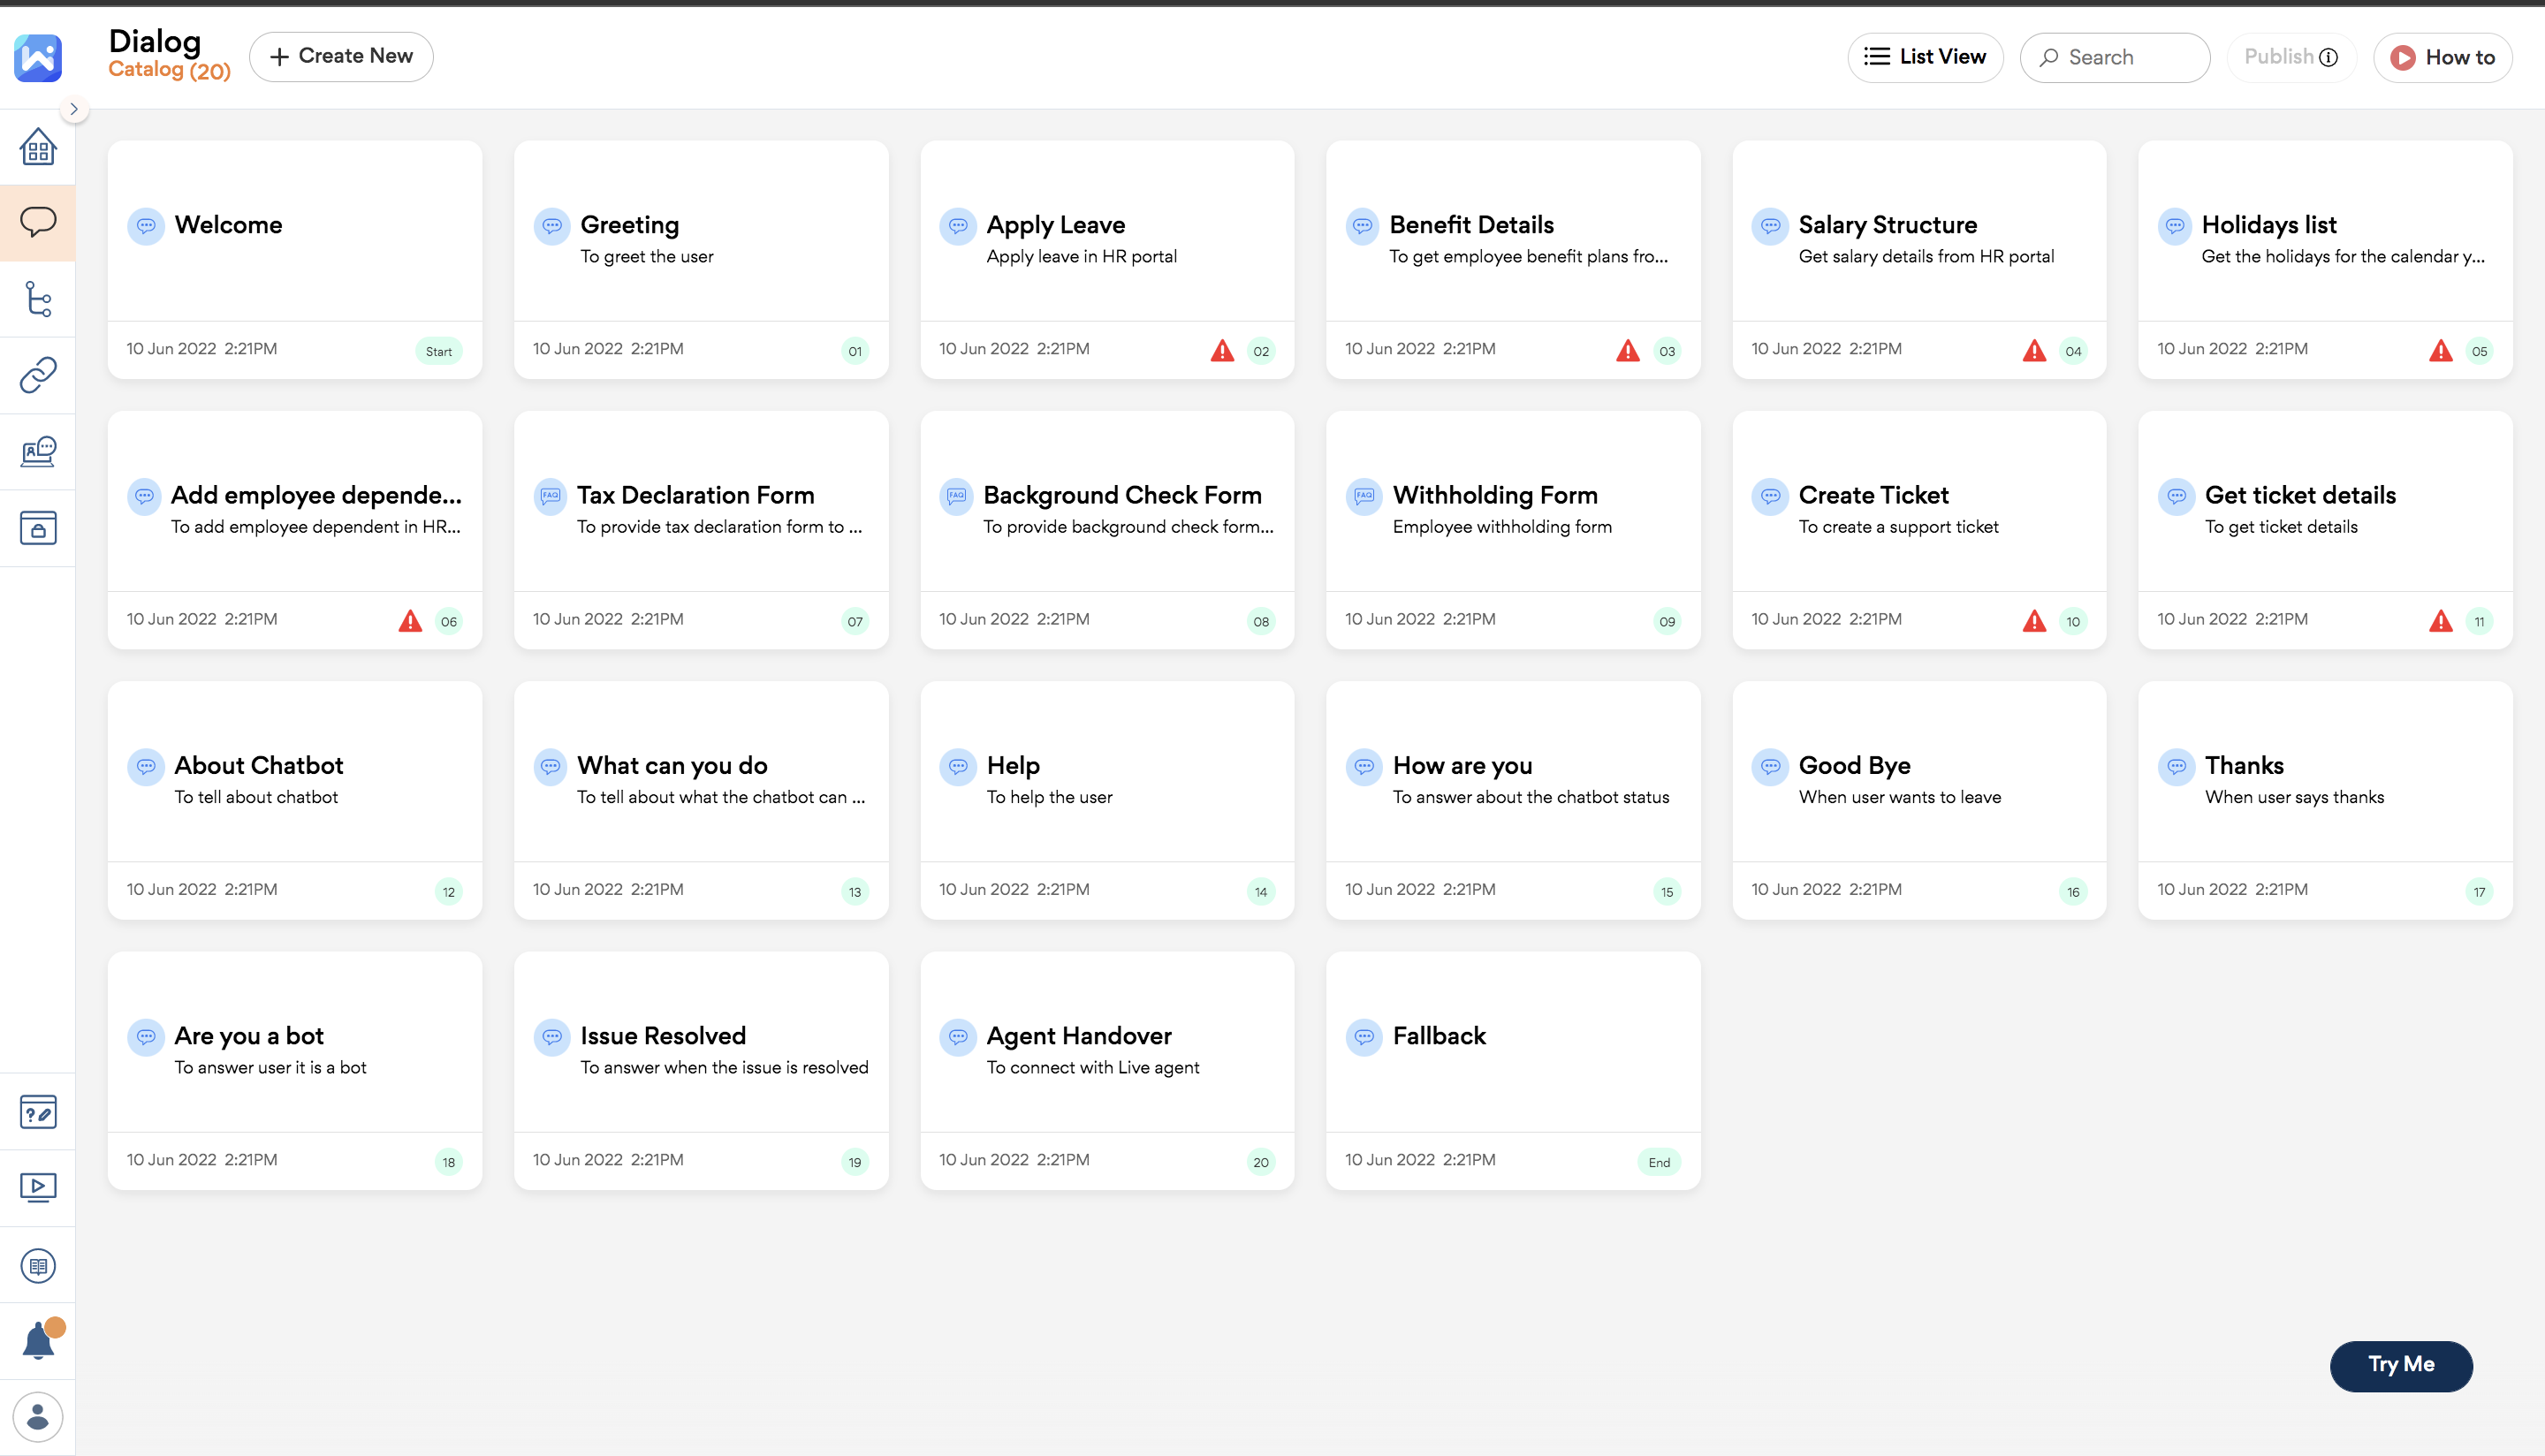This screenshot has height=1456, width=2545.
Task: Click the Publish info icon
Action: [x=2329, y=57]
